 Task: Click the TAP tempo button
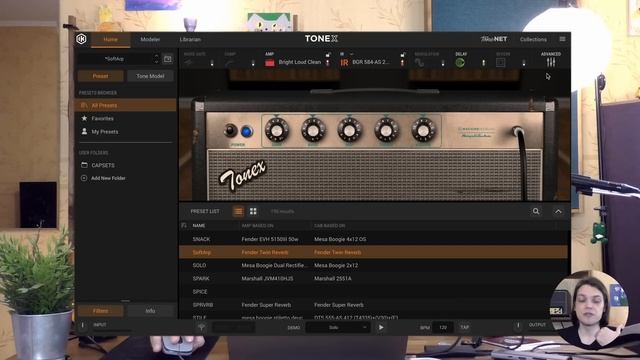464,327
